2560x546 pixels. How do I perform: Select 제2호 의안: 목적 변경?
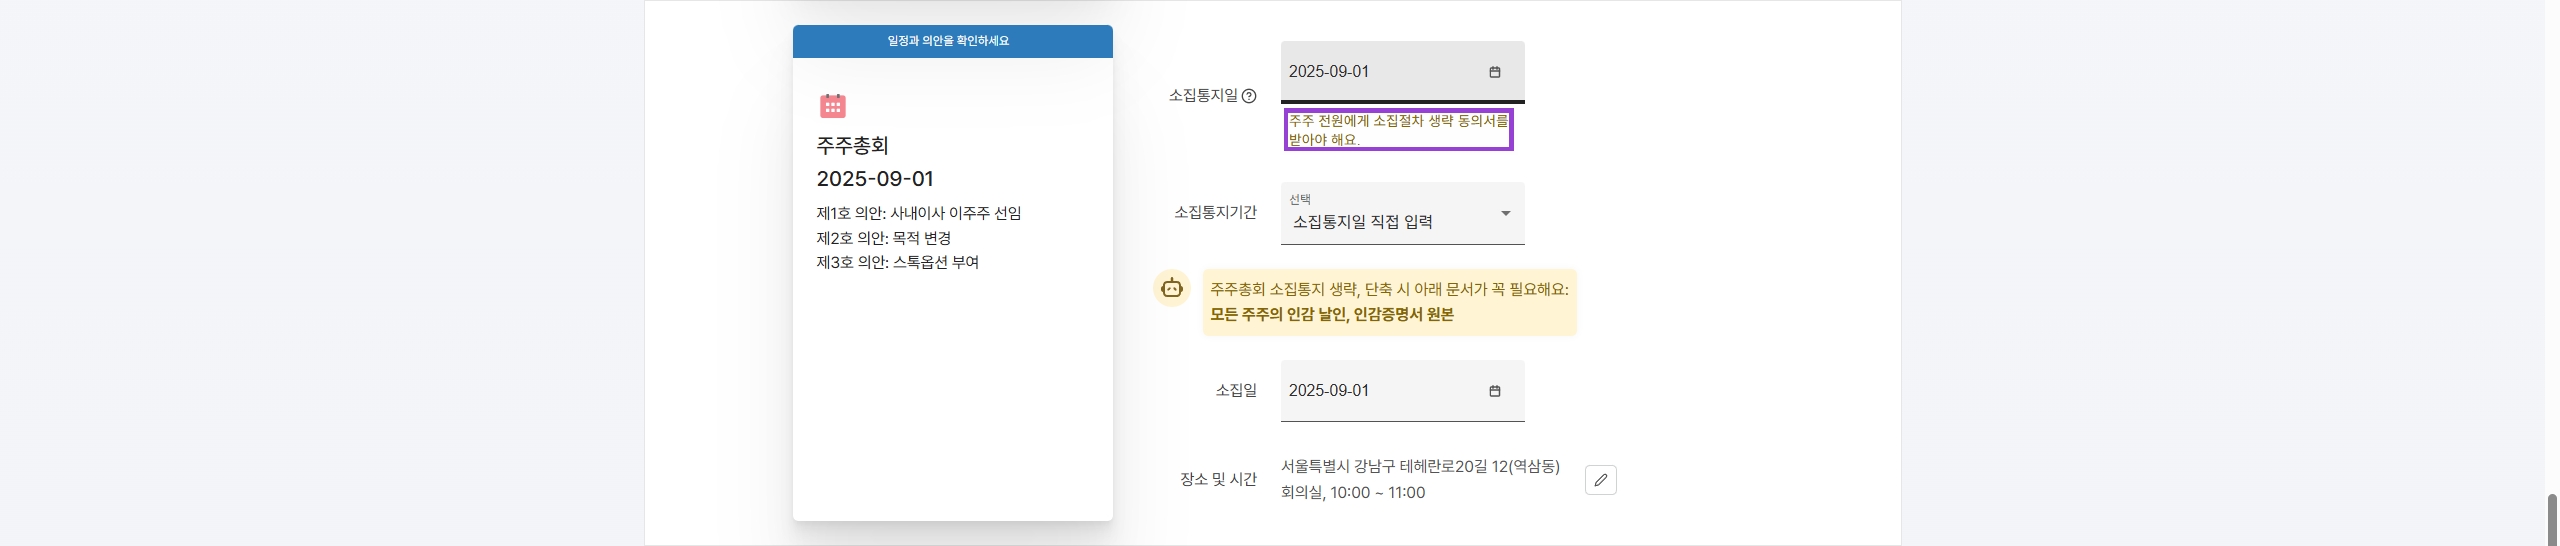point(884,238)
